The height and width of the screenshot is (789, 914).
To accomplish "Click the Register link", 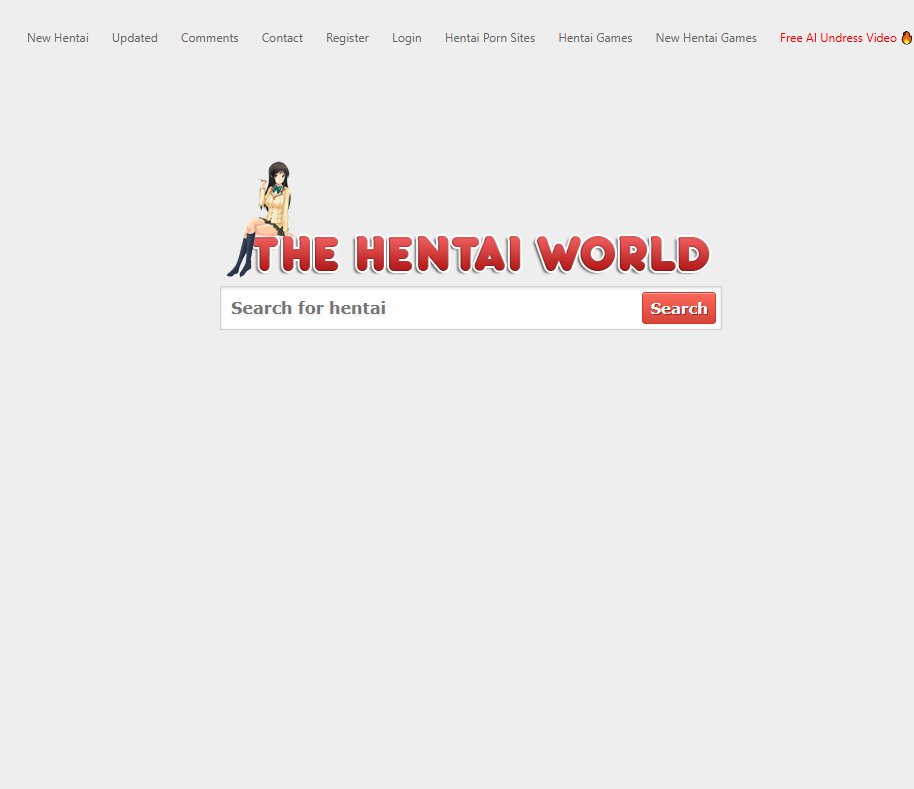I will 347,38.
